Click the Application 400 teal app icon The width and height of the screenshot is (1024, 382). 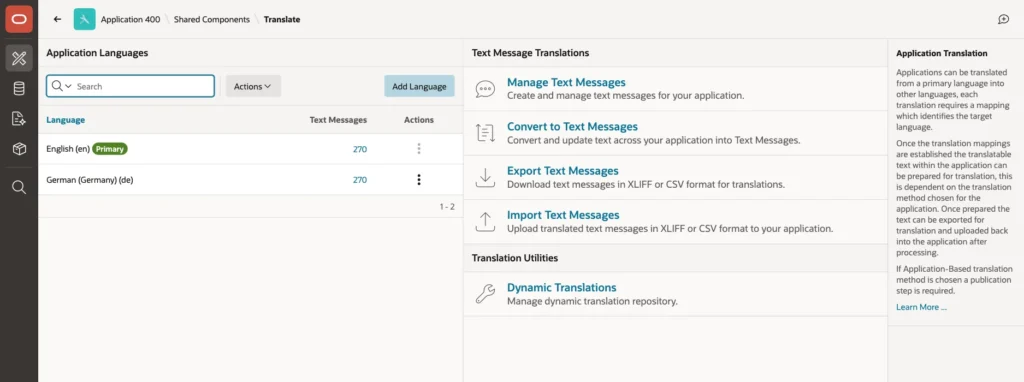click(84, 20)
